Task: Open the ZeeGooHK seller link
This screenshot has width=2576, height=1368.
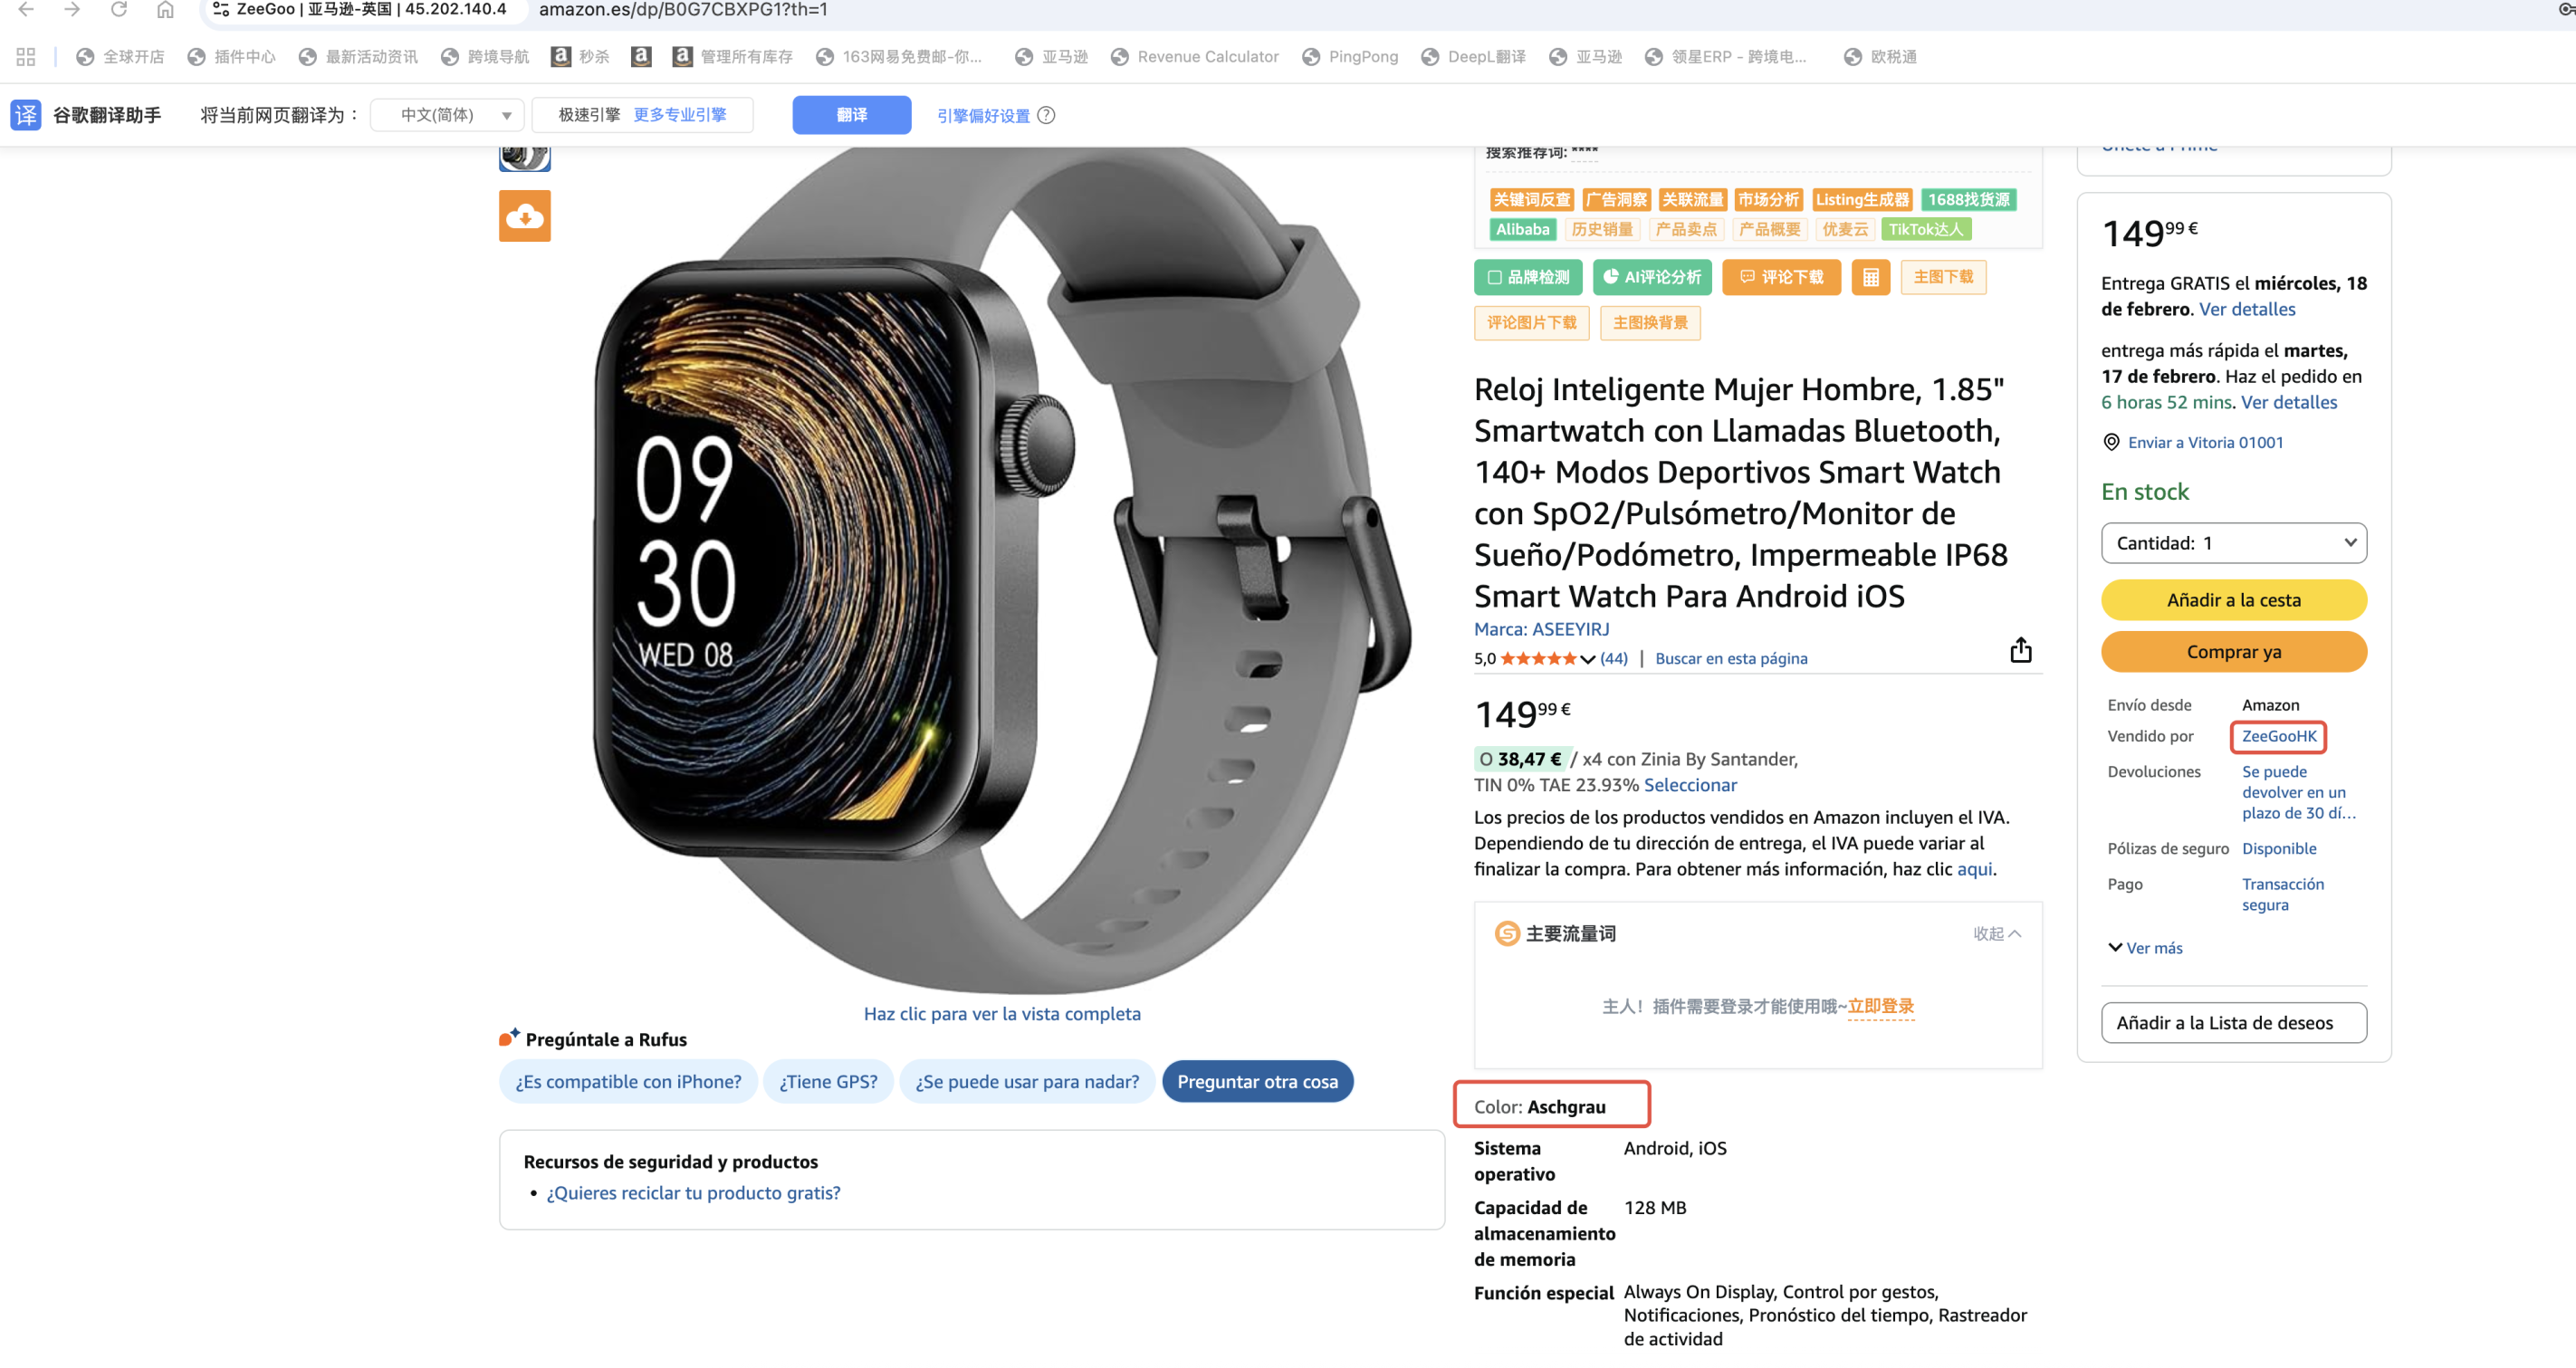Action: coord(2278,736)
